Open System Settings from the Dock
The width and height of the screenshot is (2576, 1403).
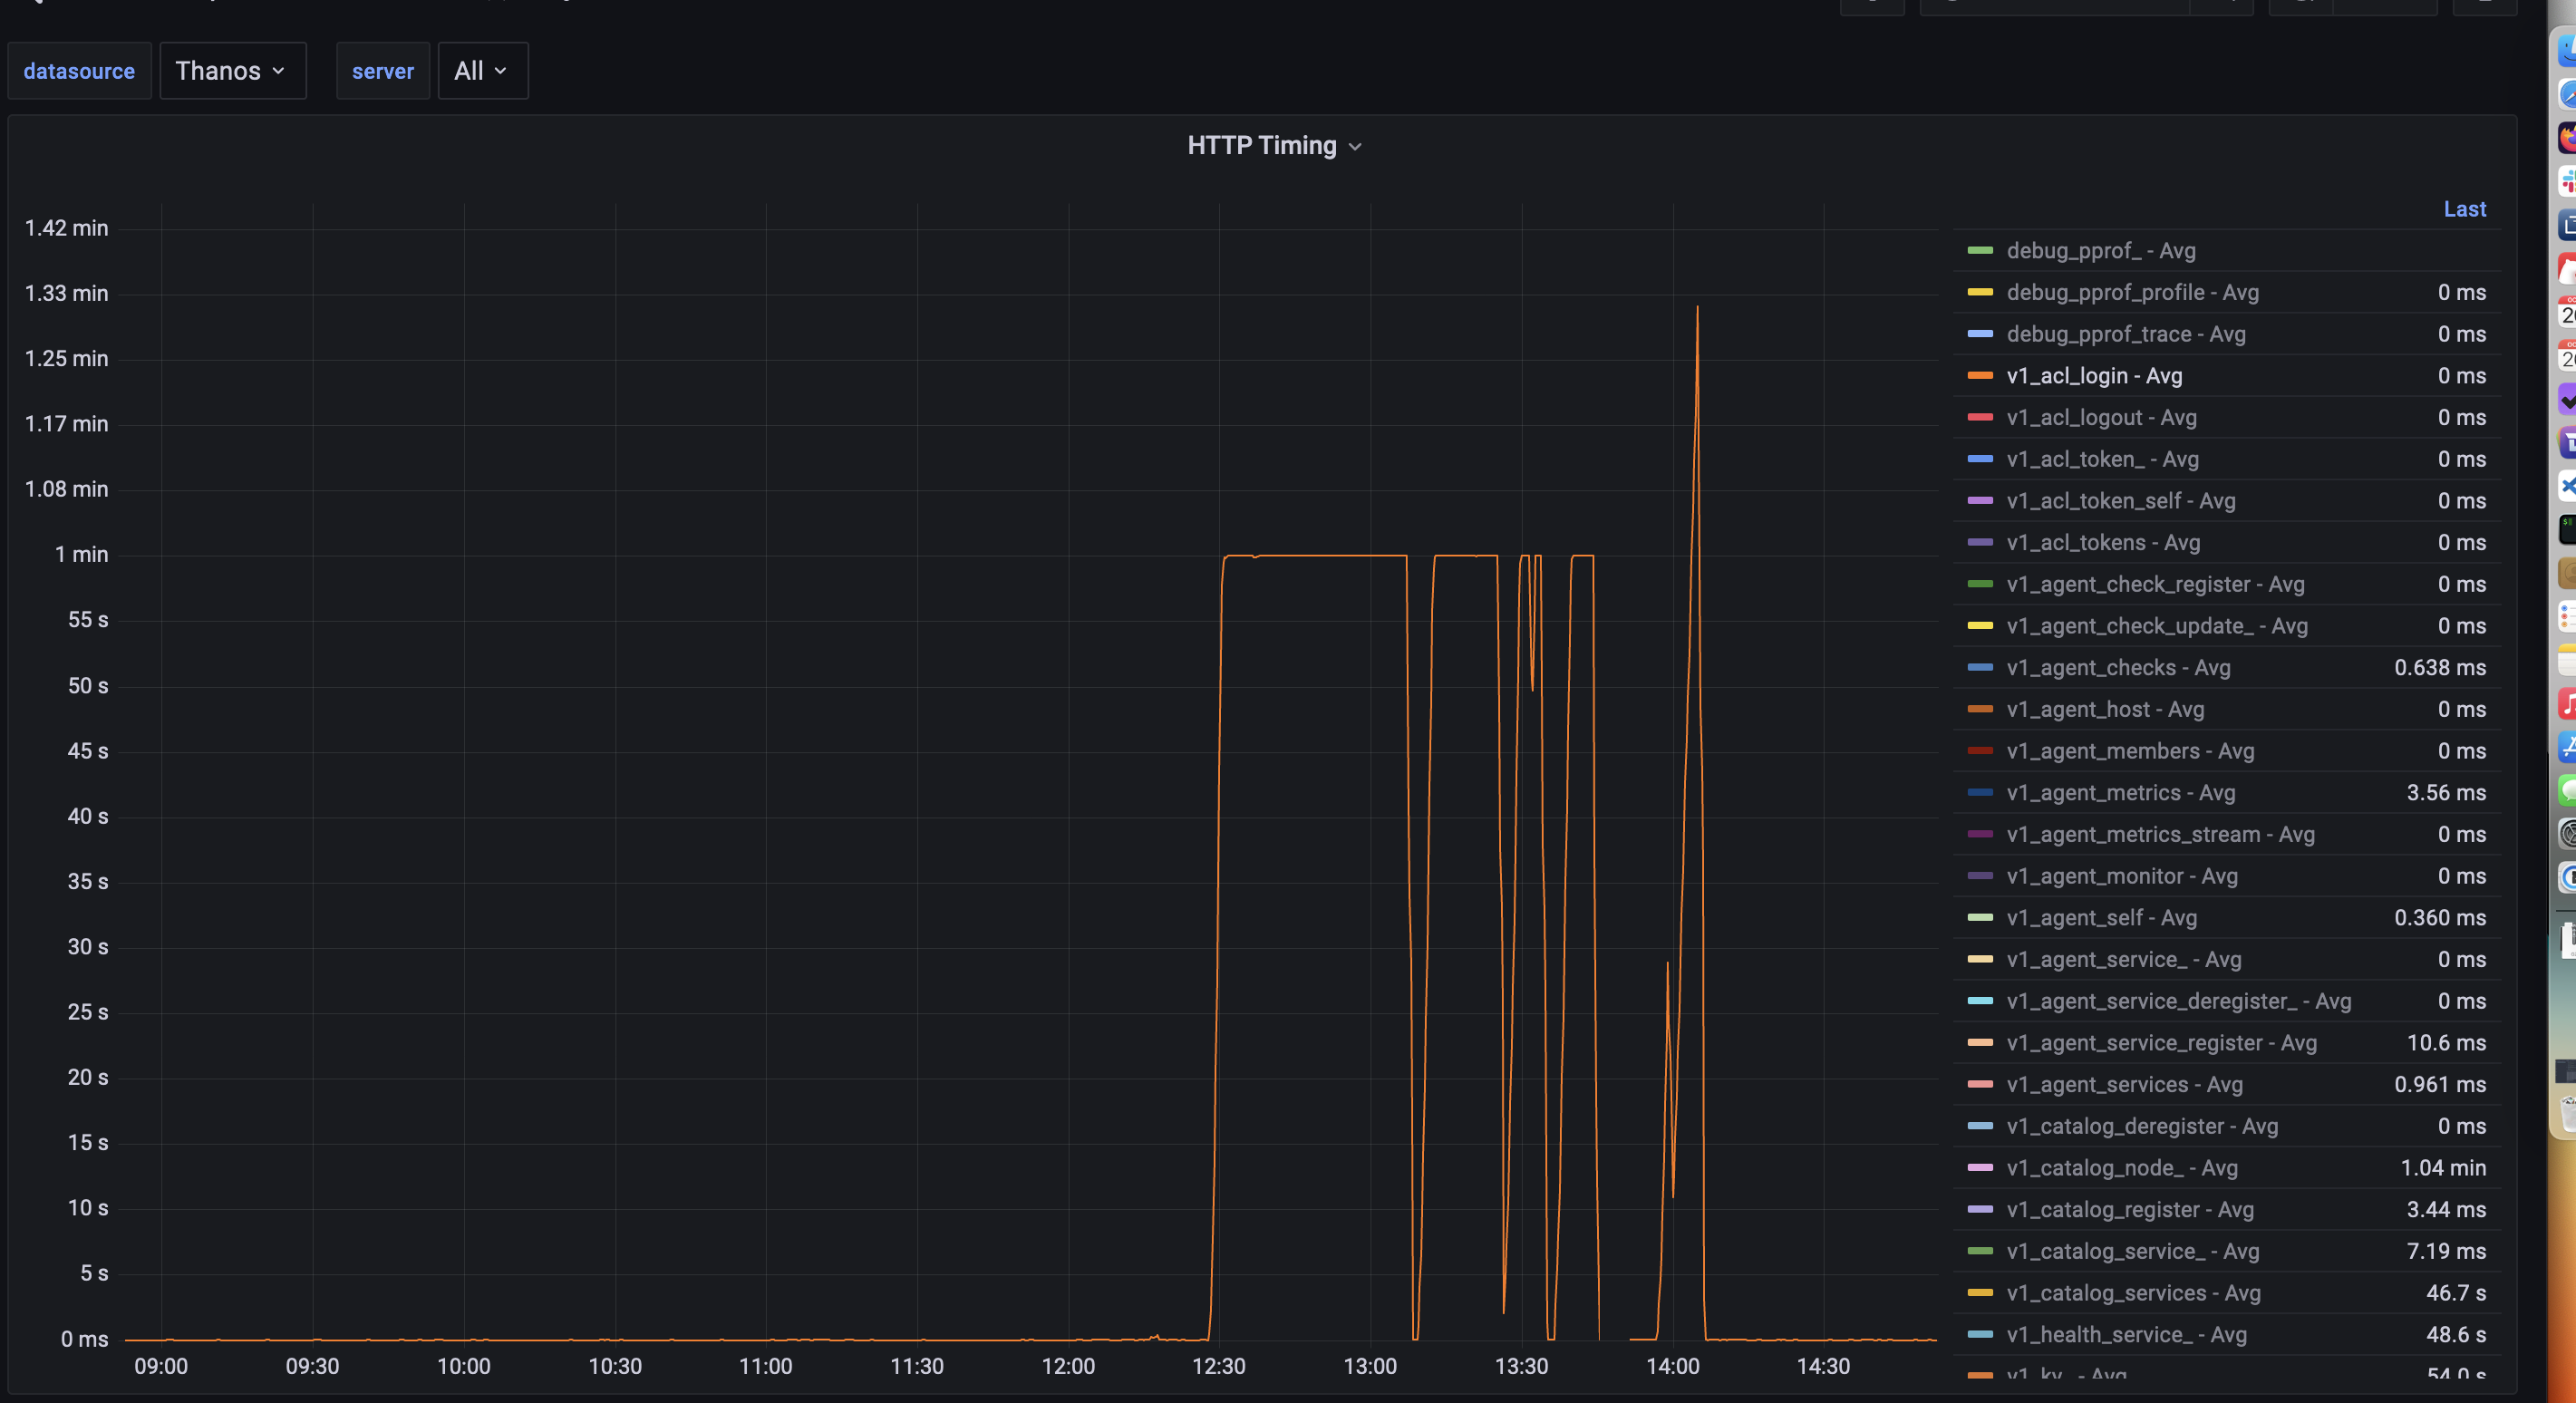pyautogui.click(x=2563, y=832)
